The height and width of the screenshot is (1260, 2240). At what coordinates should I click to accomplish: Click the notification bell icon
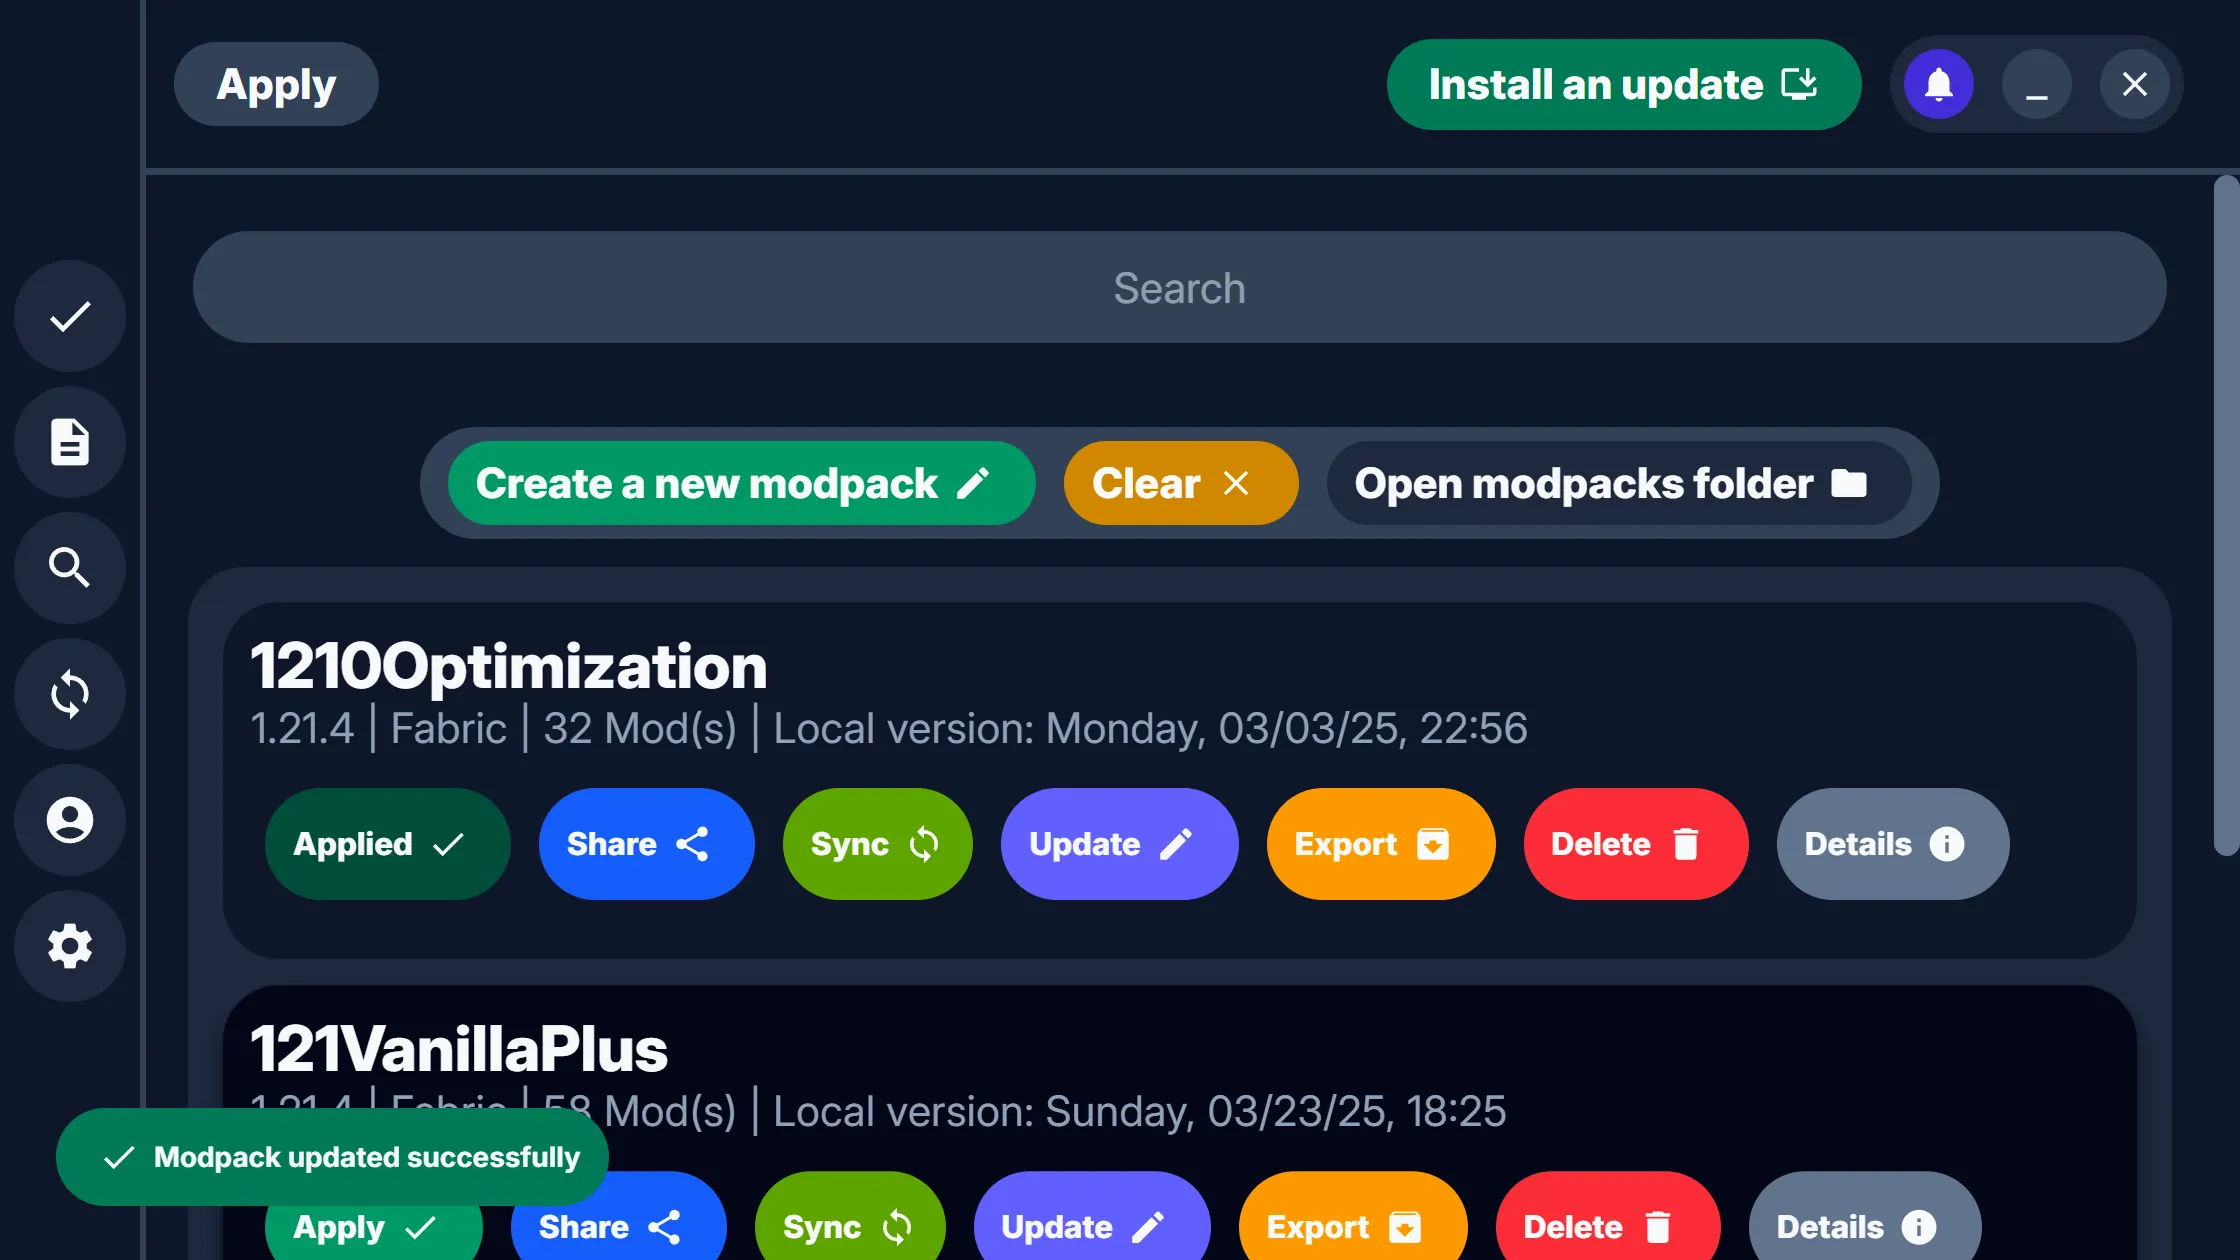[1938, 85]
